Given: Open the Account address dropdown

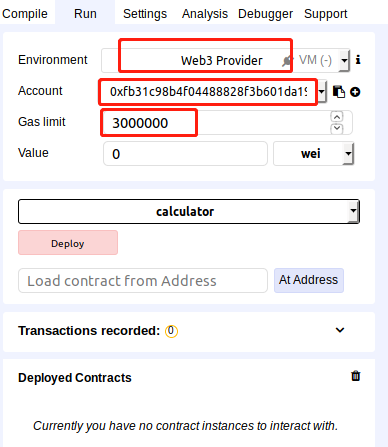Looking at the screenshot, I should pos(322,91).
